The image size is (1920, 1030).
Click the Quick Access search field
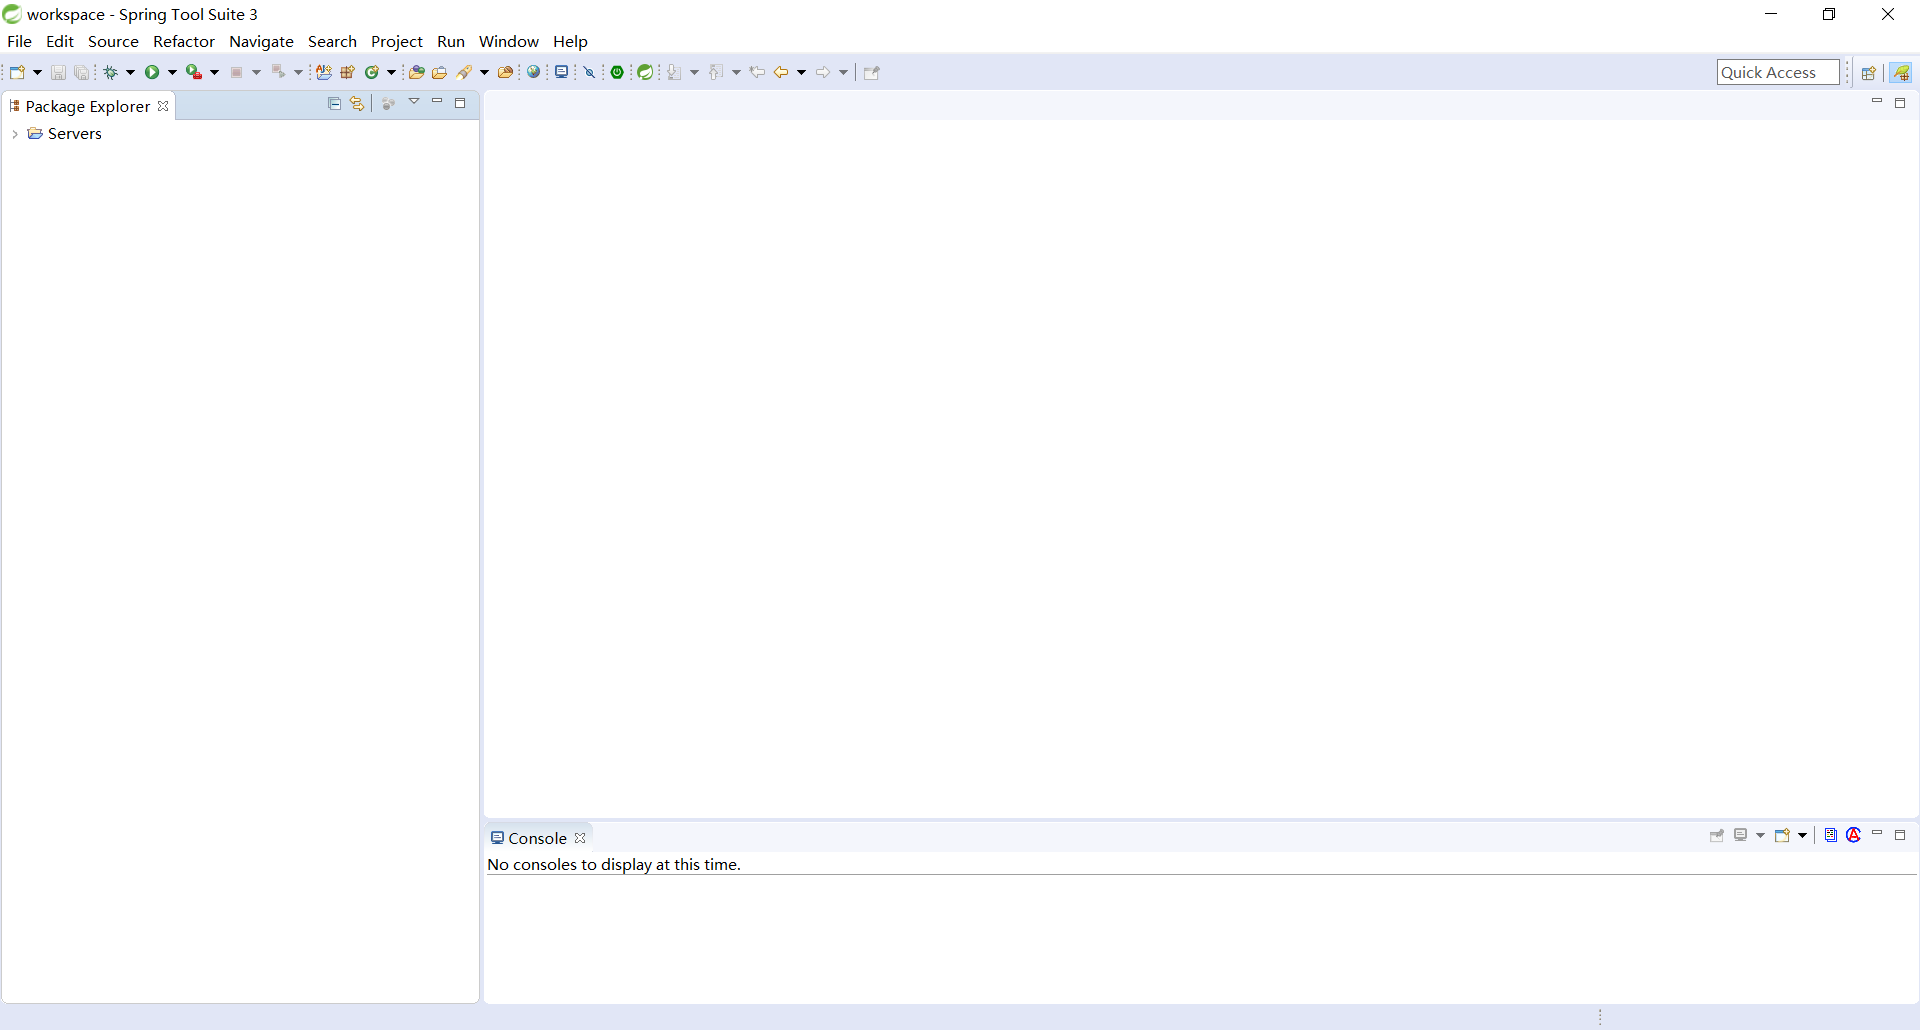tap(1778, 72)
